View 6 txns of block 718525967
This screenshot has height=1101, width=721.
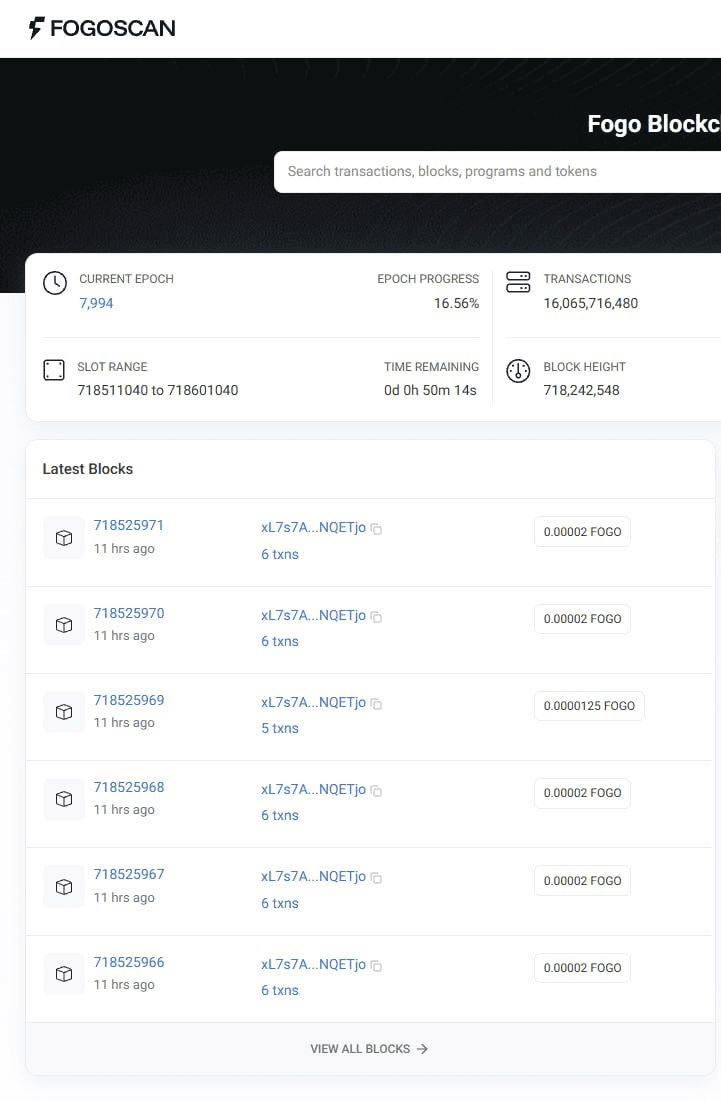click(280, 903)
